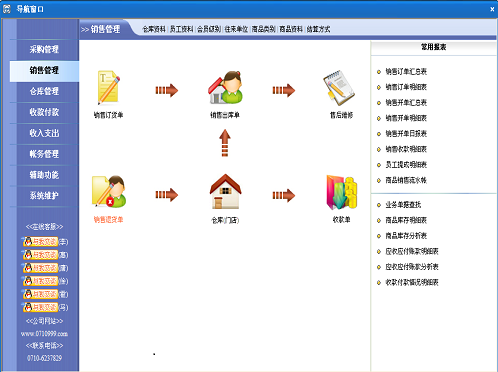Open the 收款单 receipt icon
The width and height of the screenshot is (498, 372).
coord(342,193)
